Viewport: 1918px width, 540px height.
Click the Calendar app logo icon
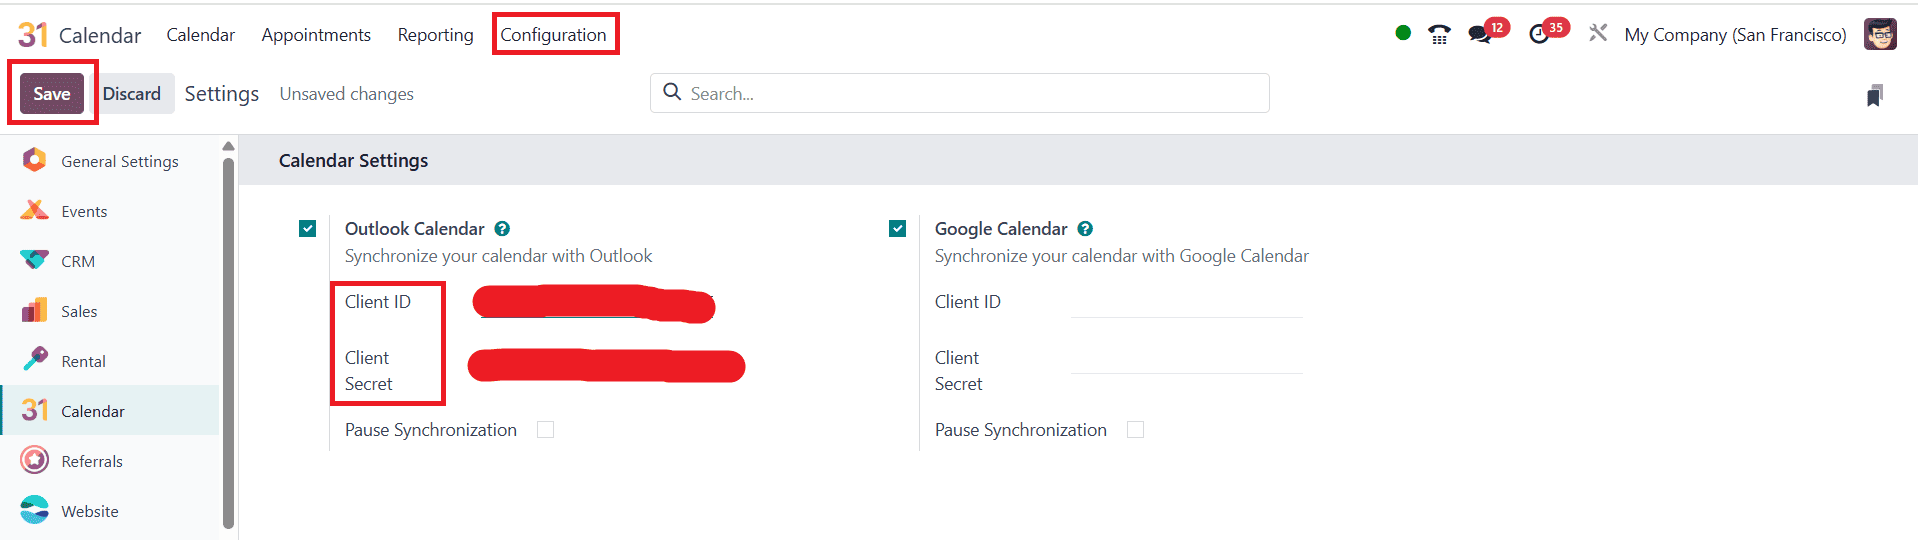pos(33,35)
